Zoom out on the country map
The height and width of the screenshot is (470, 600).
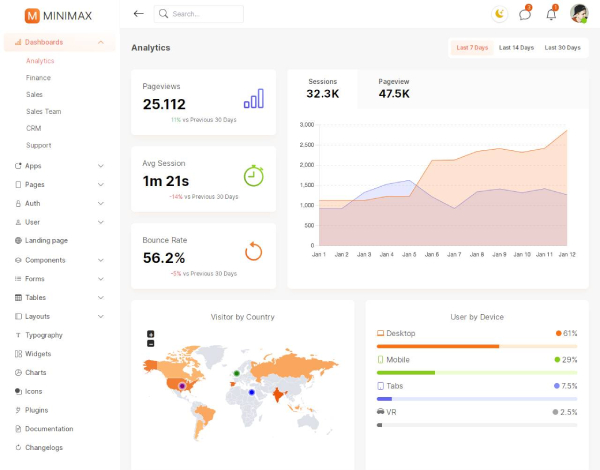point(151,343)
